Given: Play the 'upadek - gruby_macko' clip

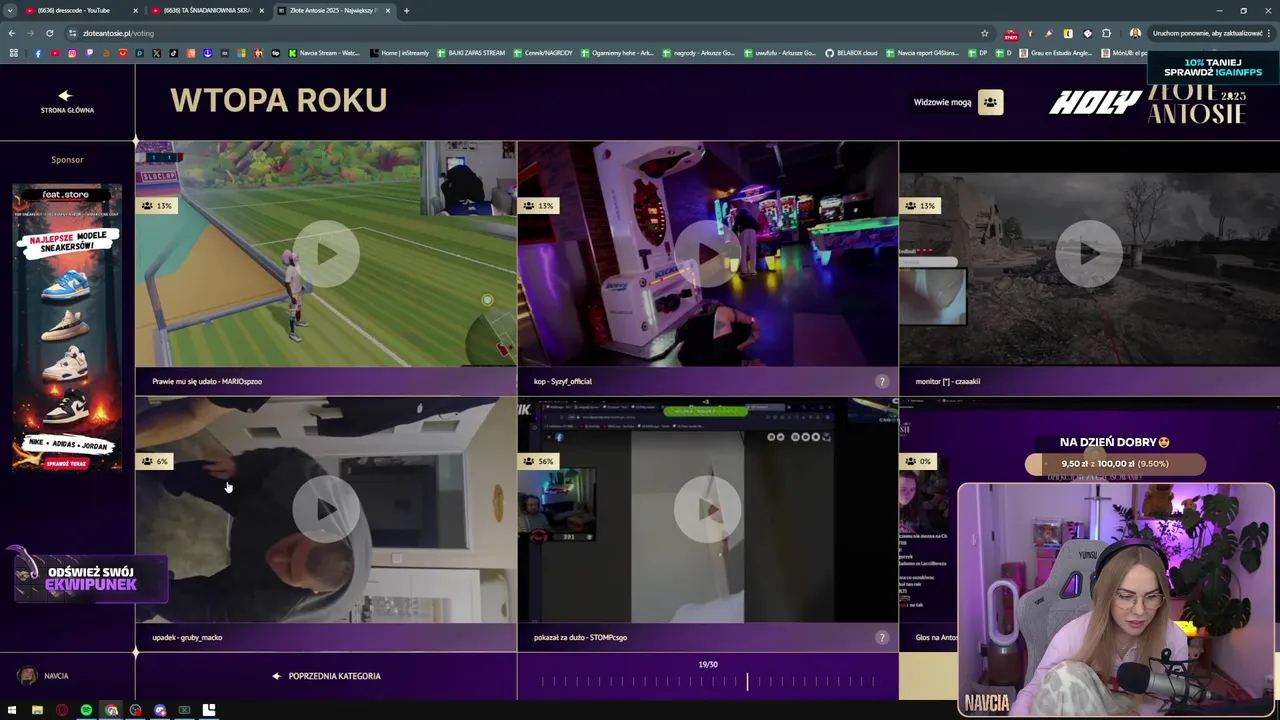Looking at the screenshot, I should pos(326,510).
